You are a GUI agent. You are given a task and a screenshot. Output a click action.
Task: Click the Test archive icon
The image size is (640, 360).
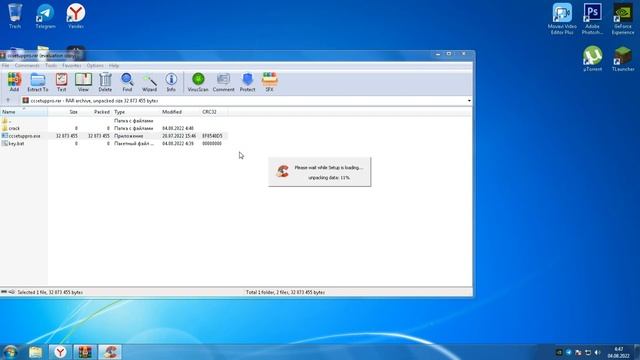62,82
